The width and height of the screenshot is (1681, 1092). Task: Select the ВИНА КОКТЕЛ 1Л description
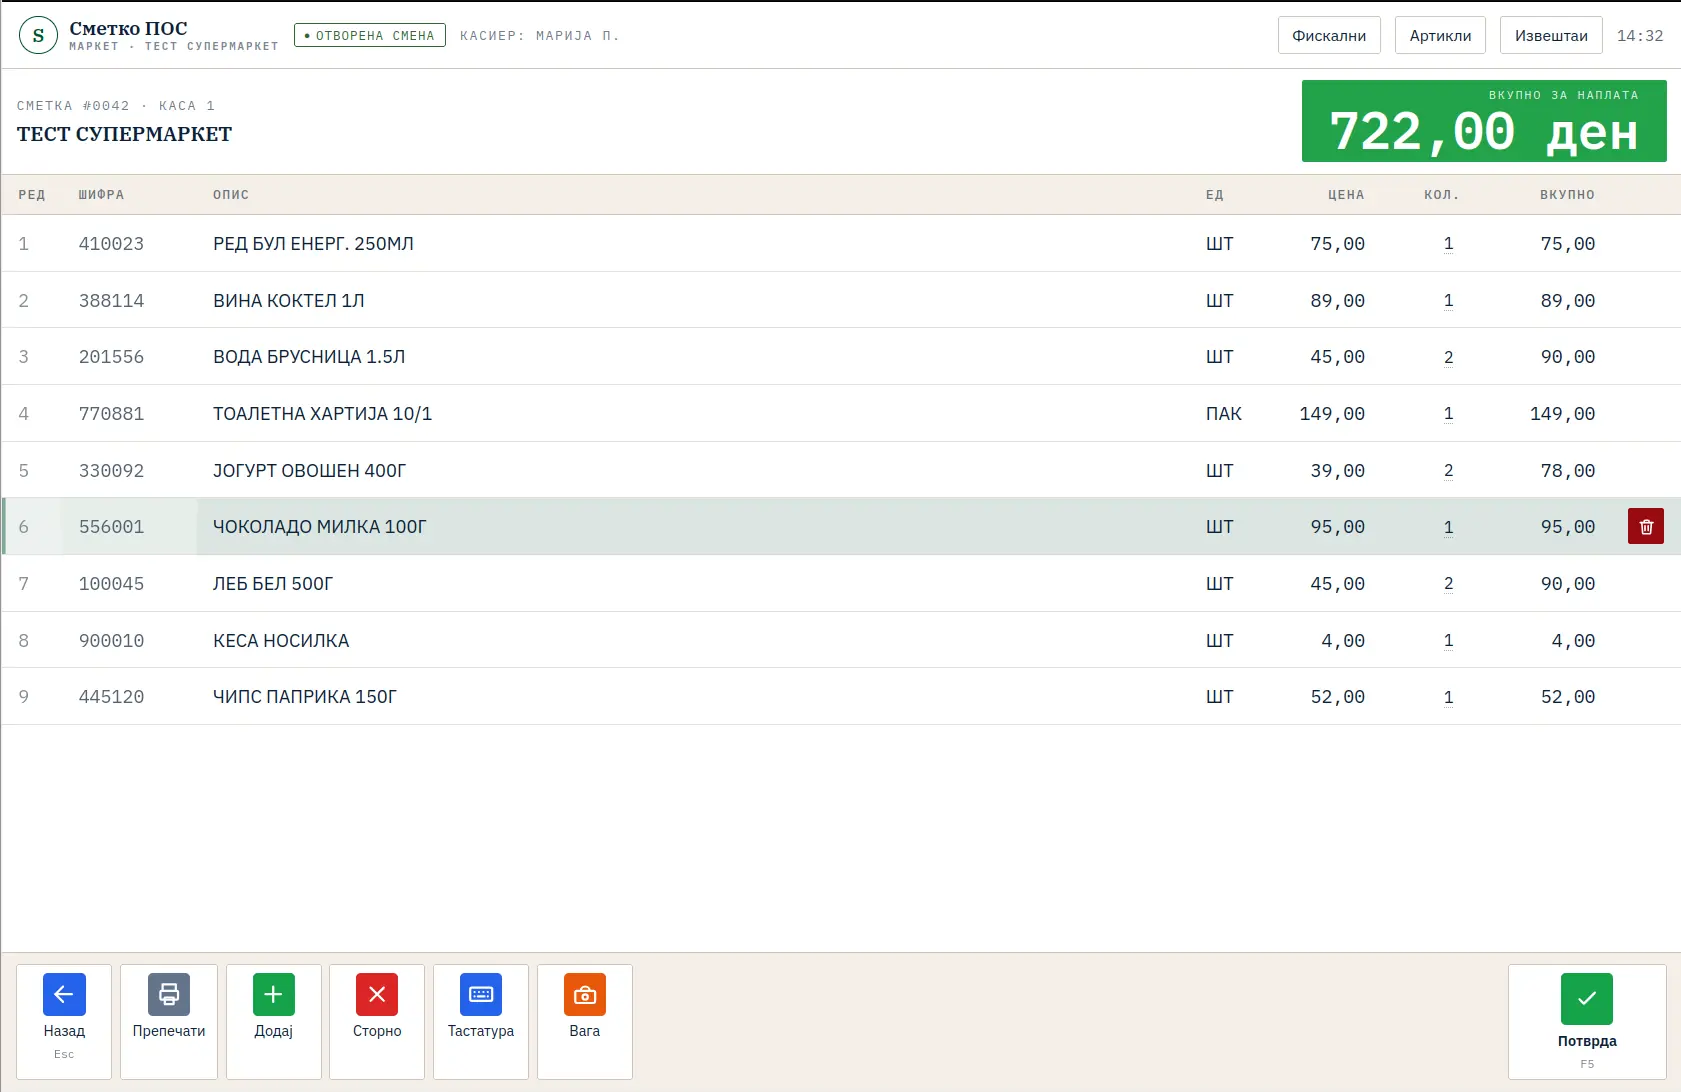point(288,301)
